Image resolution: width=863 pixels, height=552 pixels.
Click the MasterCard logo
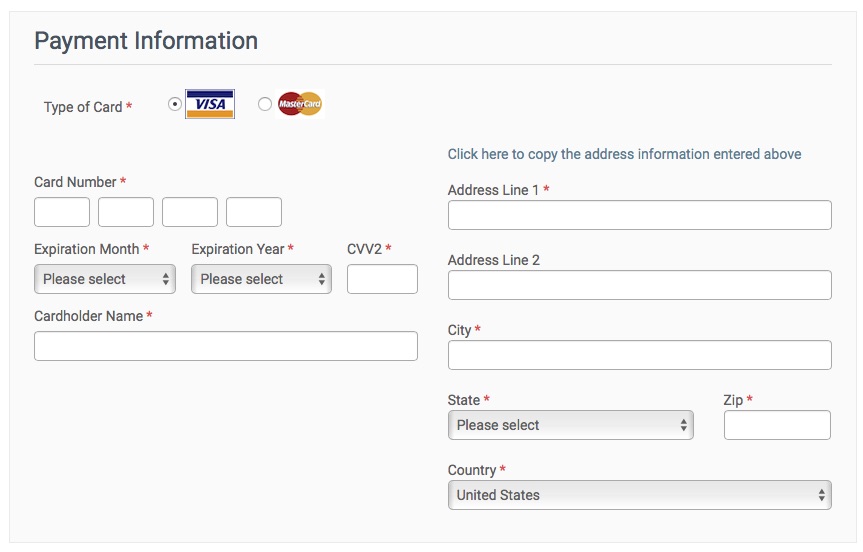coord(300,103)
